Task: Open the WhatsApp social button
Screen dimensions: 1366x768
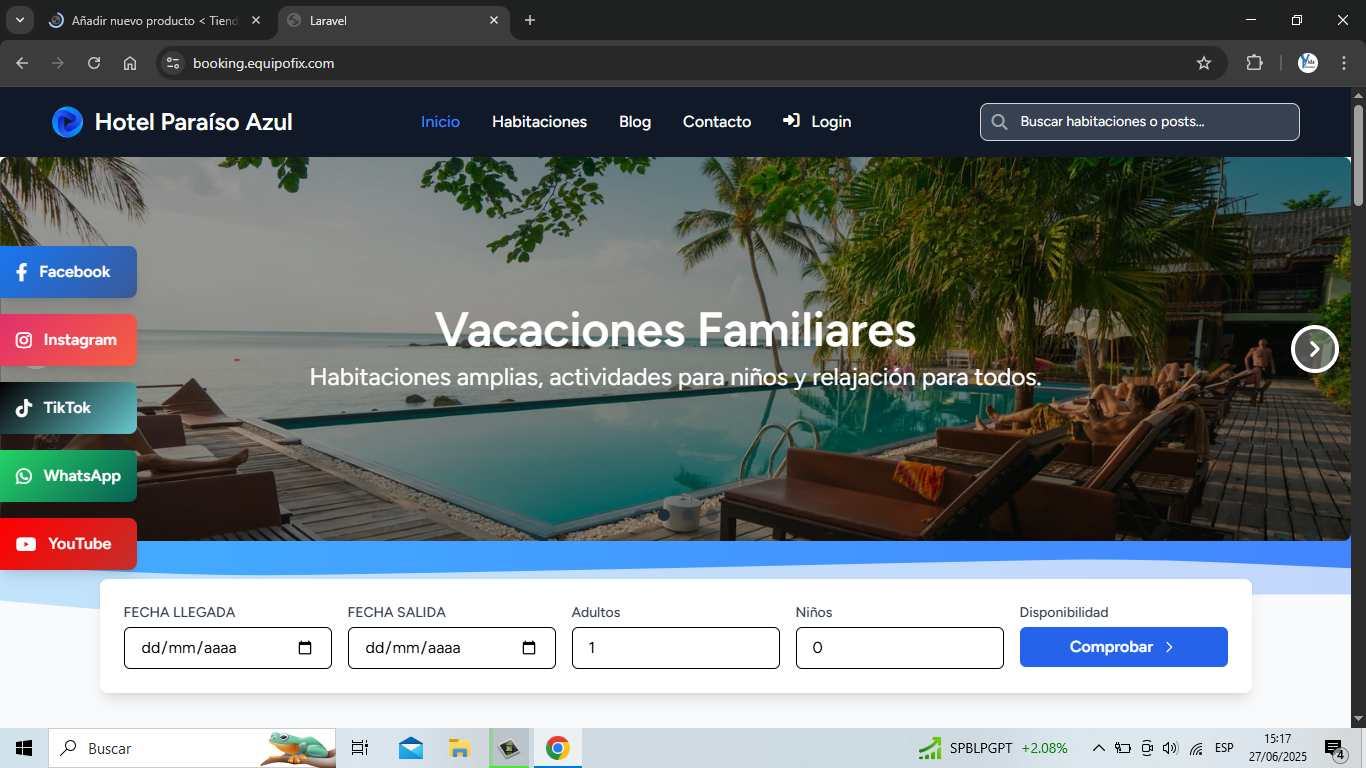Action: point(68,476)
